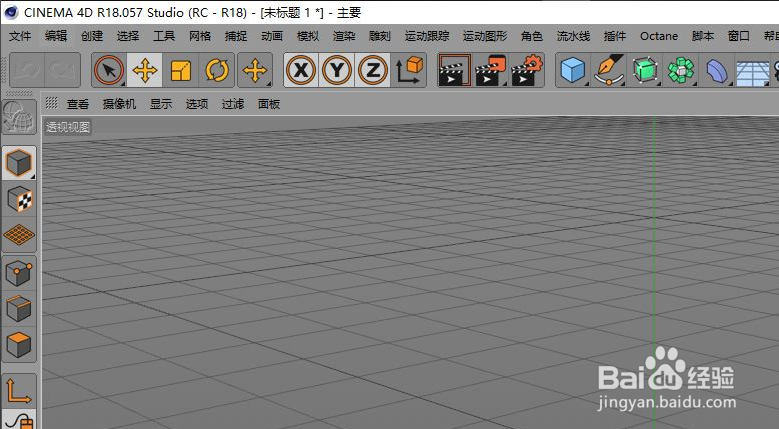This screenshot has width=779, height=429.
Task: Switch to Texture mode checkered cube
Action: point(19,199)
